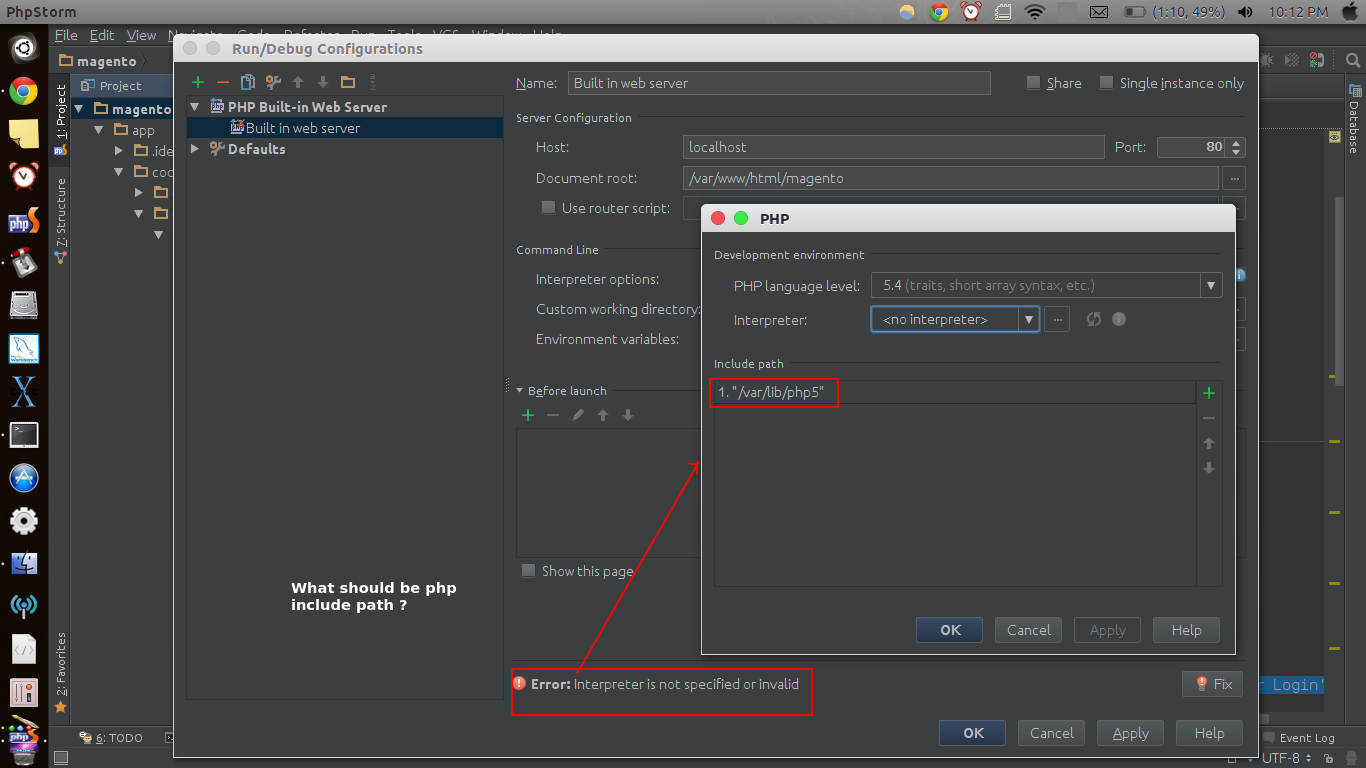Select Built in web server configuration

tap(345, 128)
